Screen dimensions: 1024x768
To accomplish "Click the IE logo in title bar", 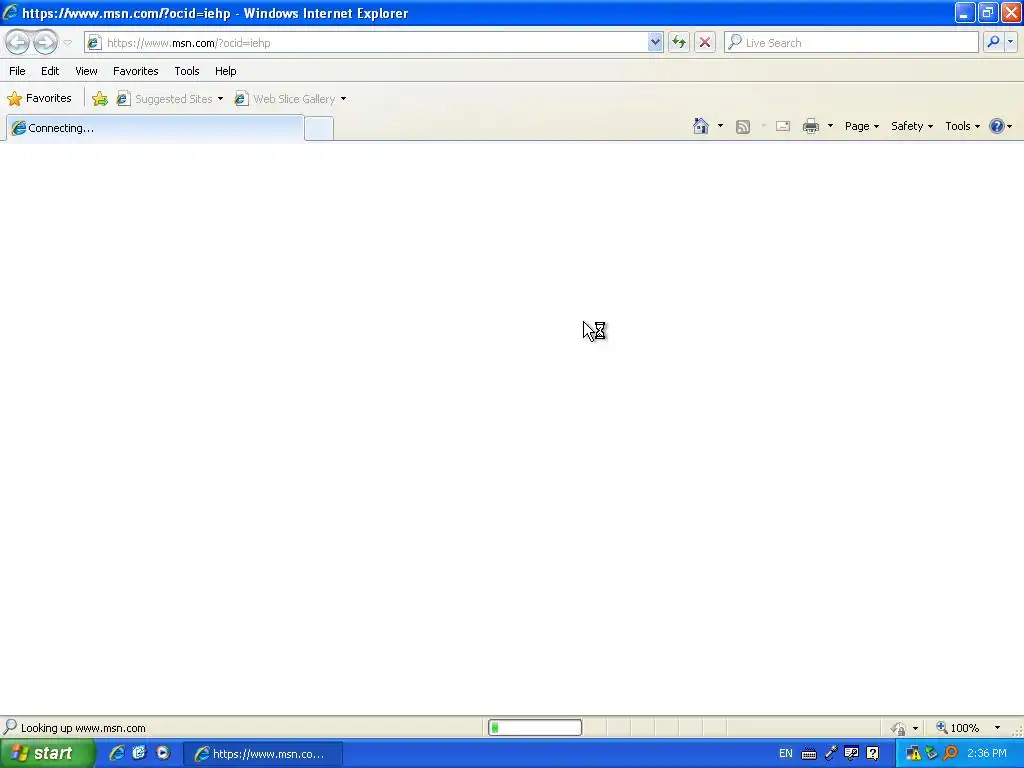I will pos(10,12).
